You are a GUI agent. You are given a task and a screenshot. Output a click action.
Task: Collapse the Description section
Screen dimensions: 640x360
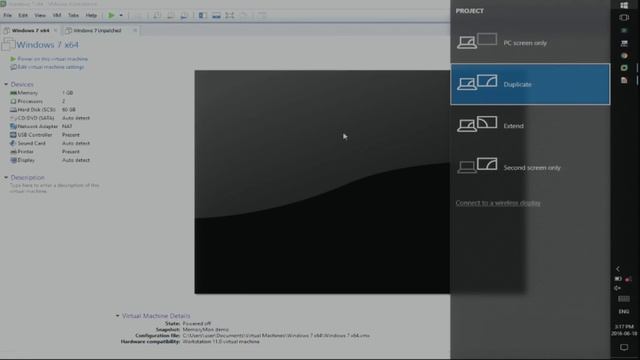coord(6,178)
